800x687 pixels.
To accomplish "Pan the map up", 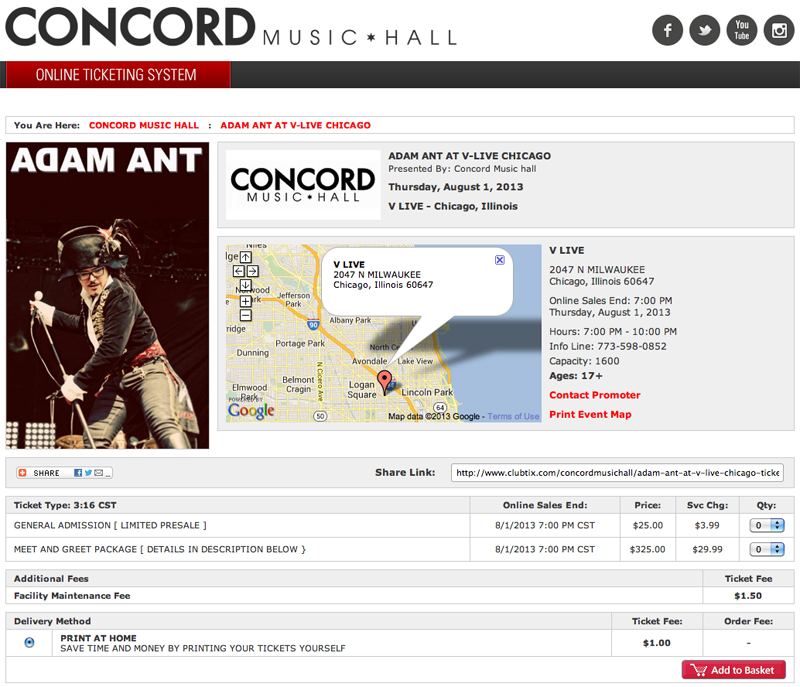I will tap(246, 257).
